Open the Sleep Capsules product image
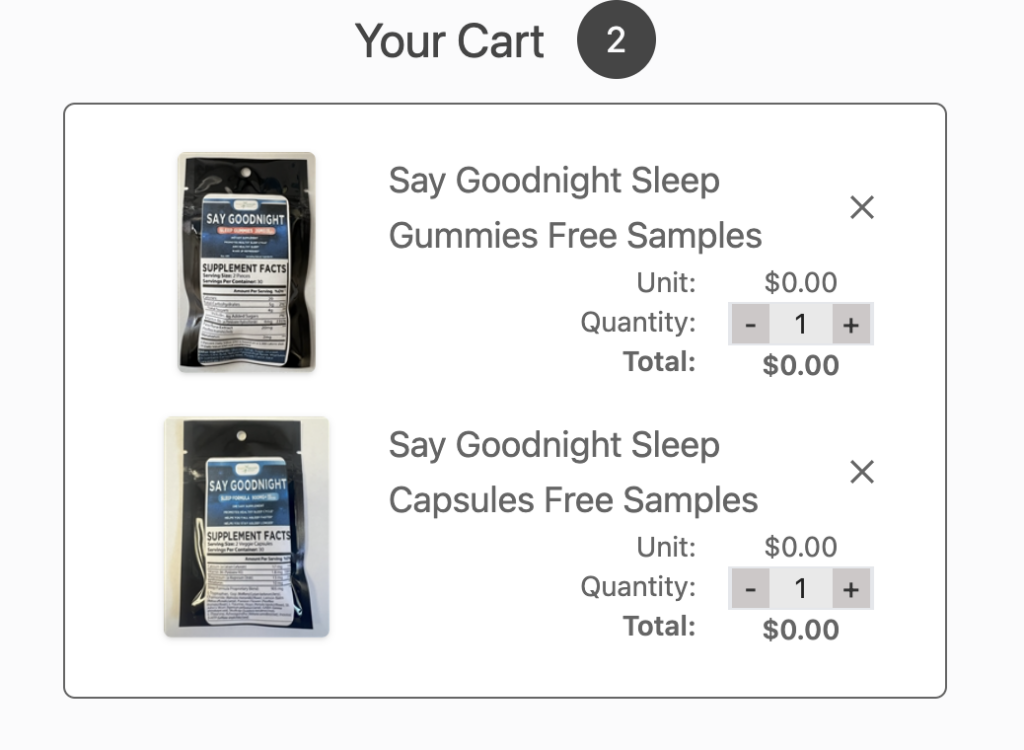 coord(247,527)
